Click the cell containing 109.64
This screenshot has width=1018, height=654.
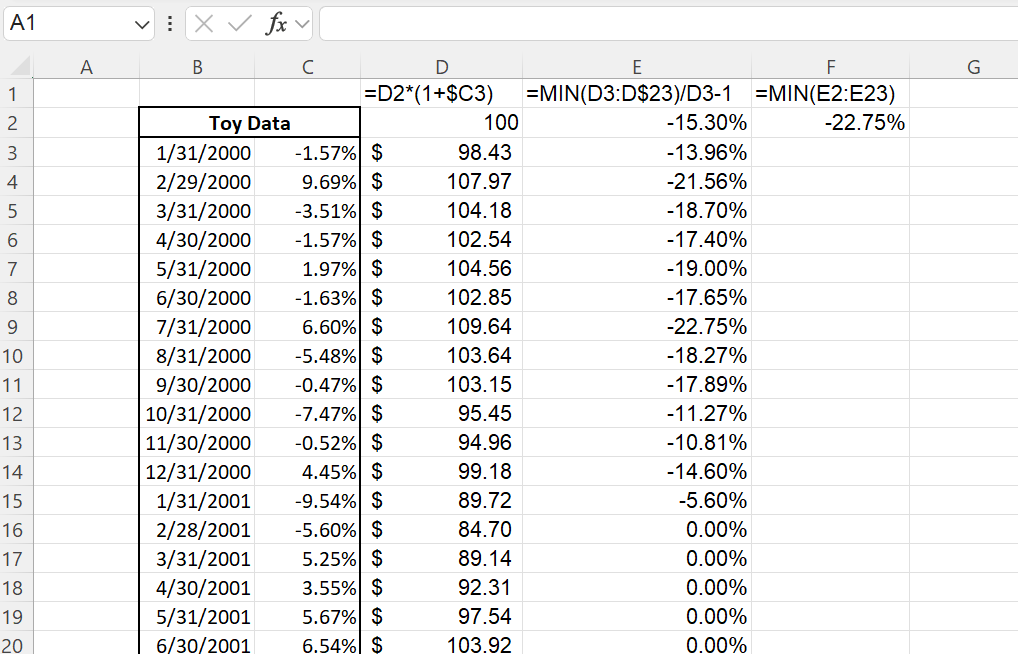[x=441, y=327]
